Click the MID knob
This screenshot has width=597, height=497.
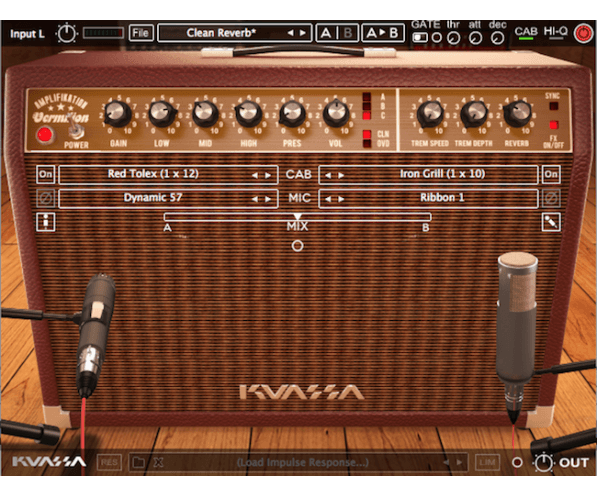(x=206, y=113)
